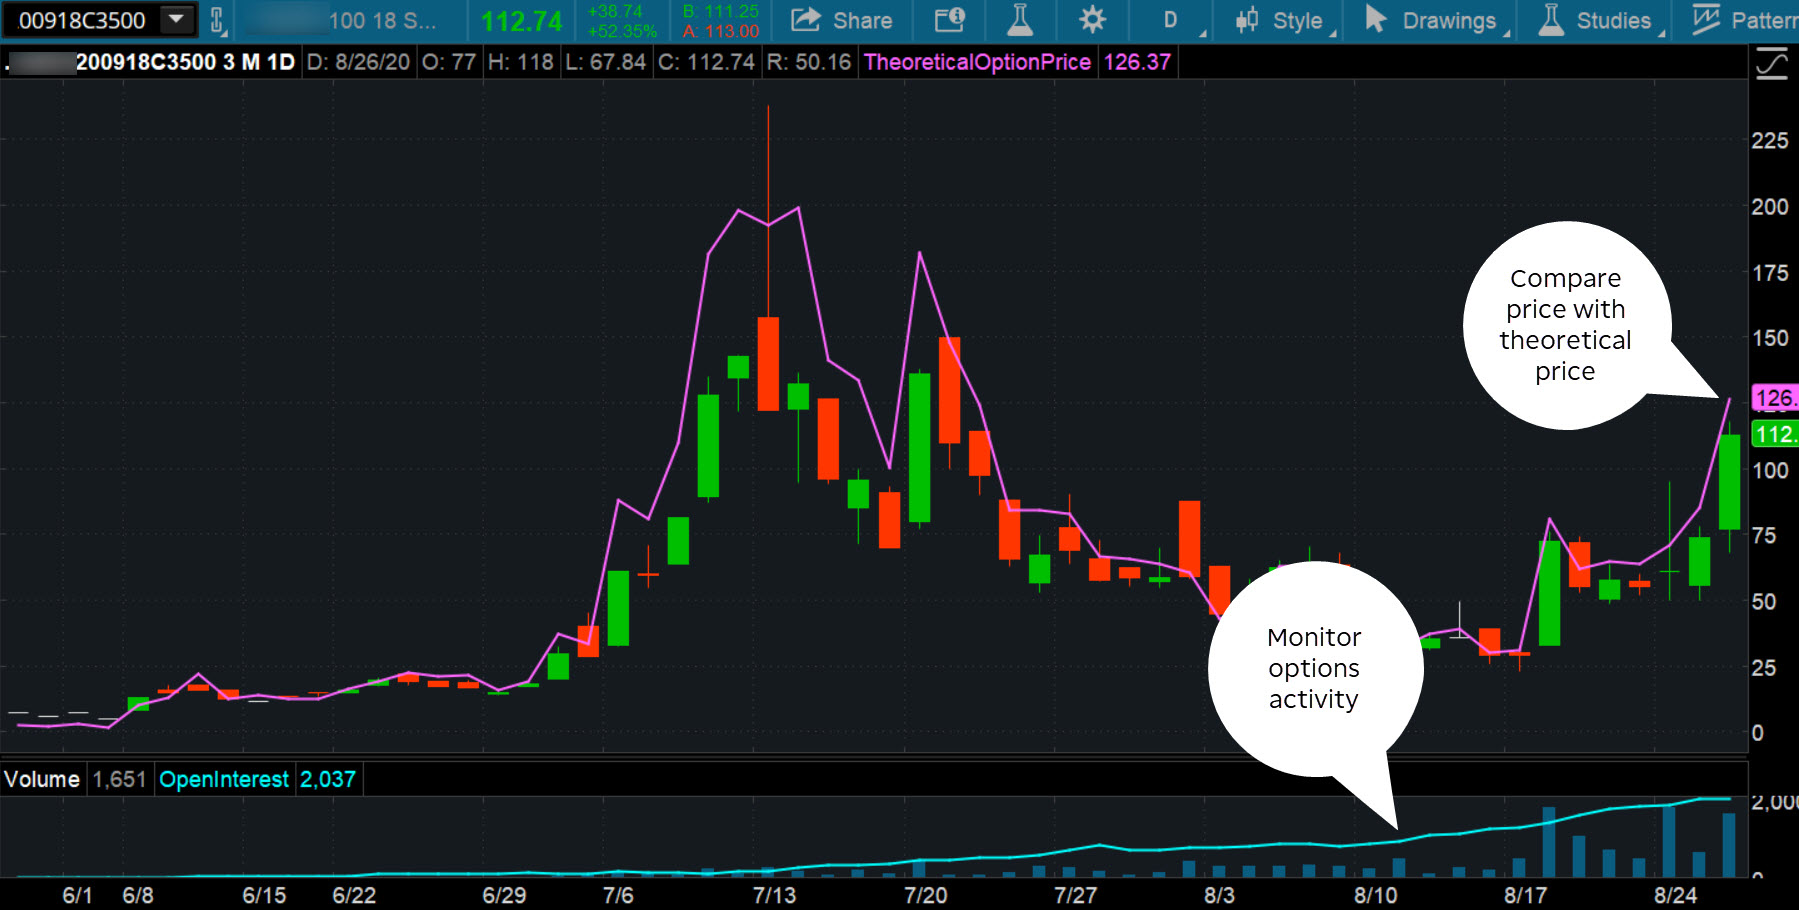The width and height of the screenshot is (1799, 910).
Task: Expand the symbol selector dropdown arrow
Action: pos(176,20)
